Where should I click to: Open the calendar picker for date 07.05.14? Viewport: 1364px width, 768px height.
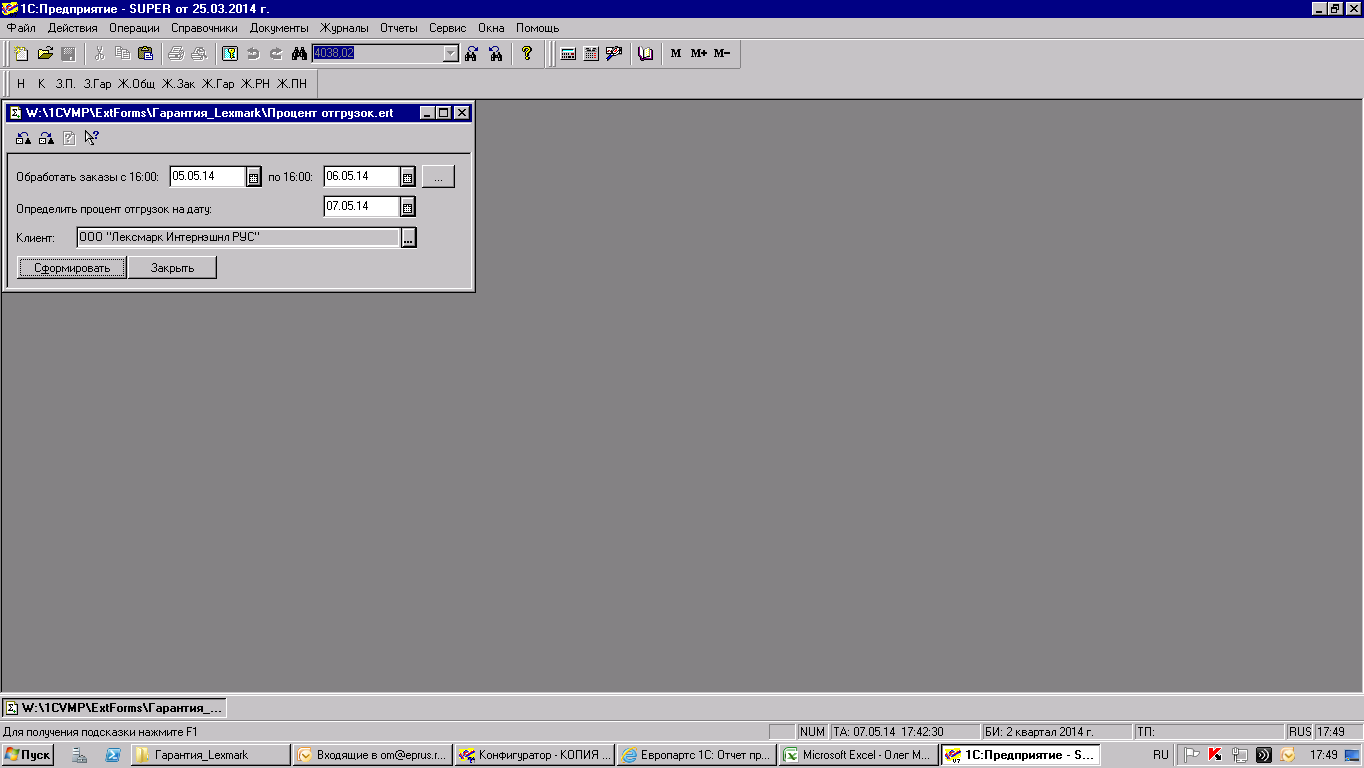point(407,207)
